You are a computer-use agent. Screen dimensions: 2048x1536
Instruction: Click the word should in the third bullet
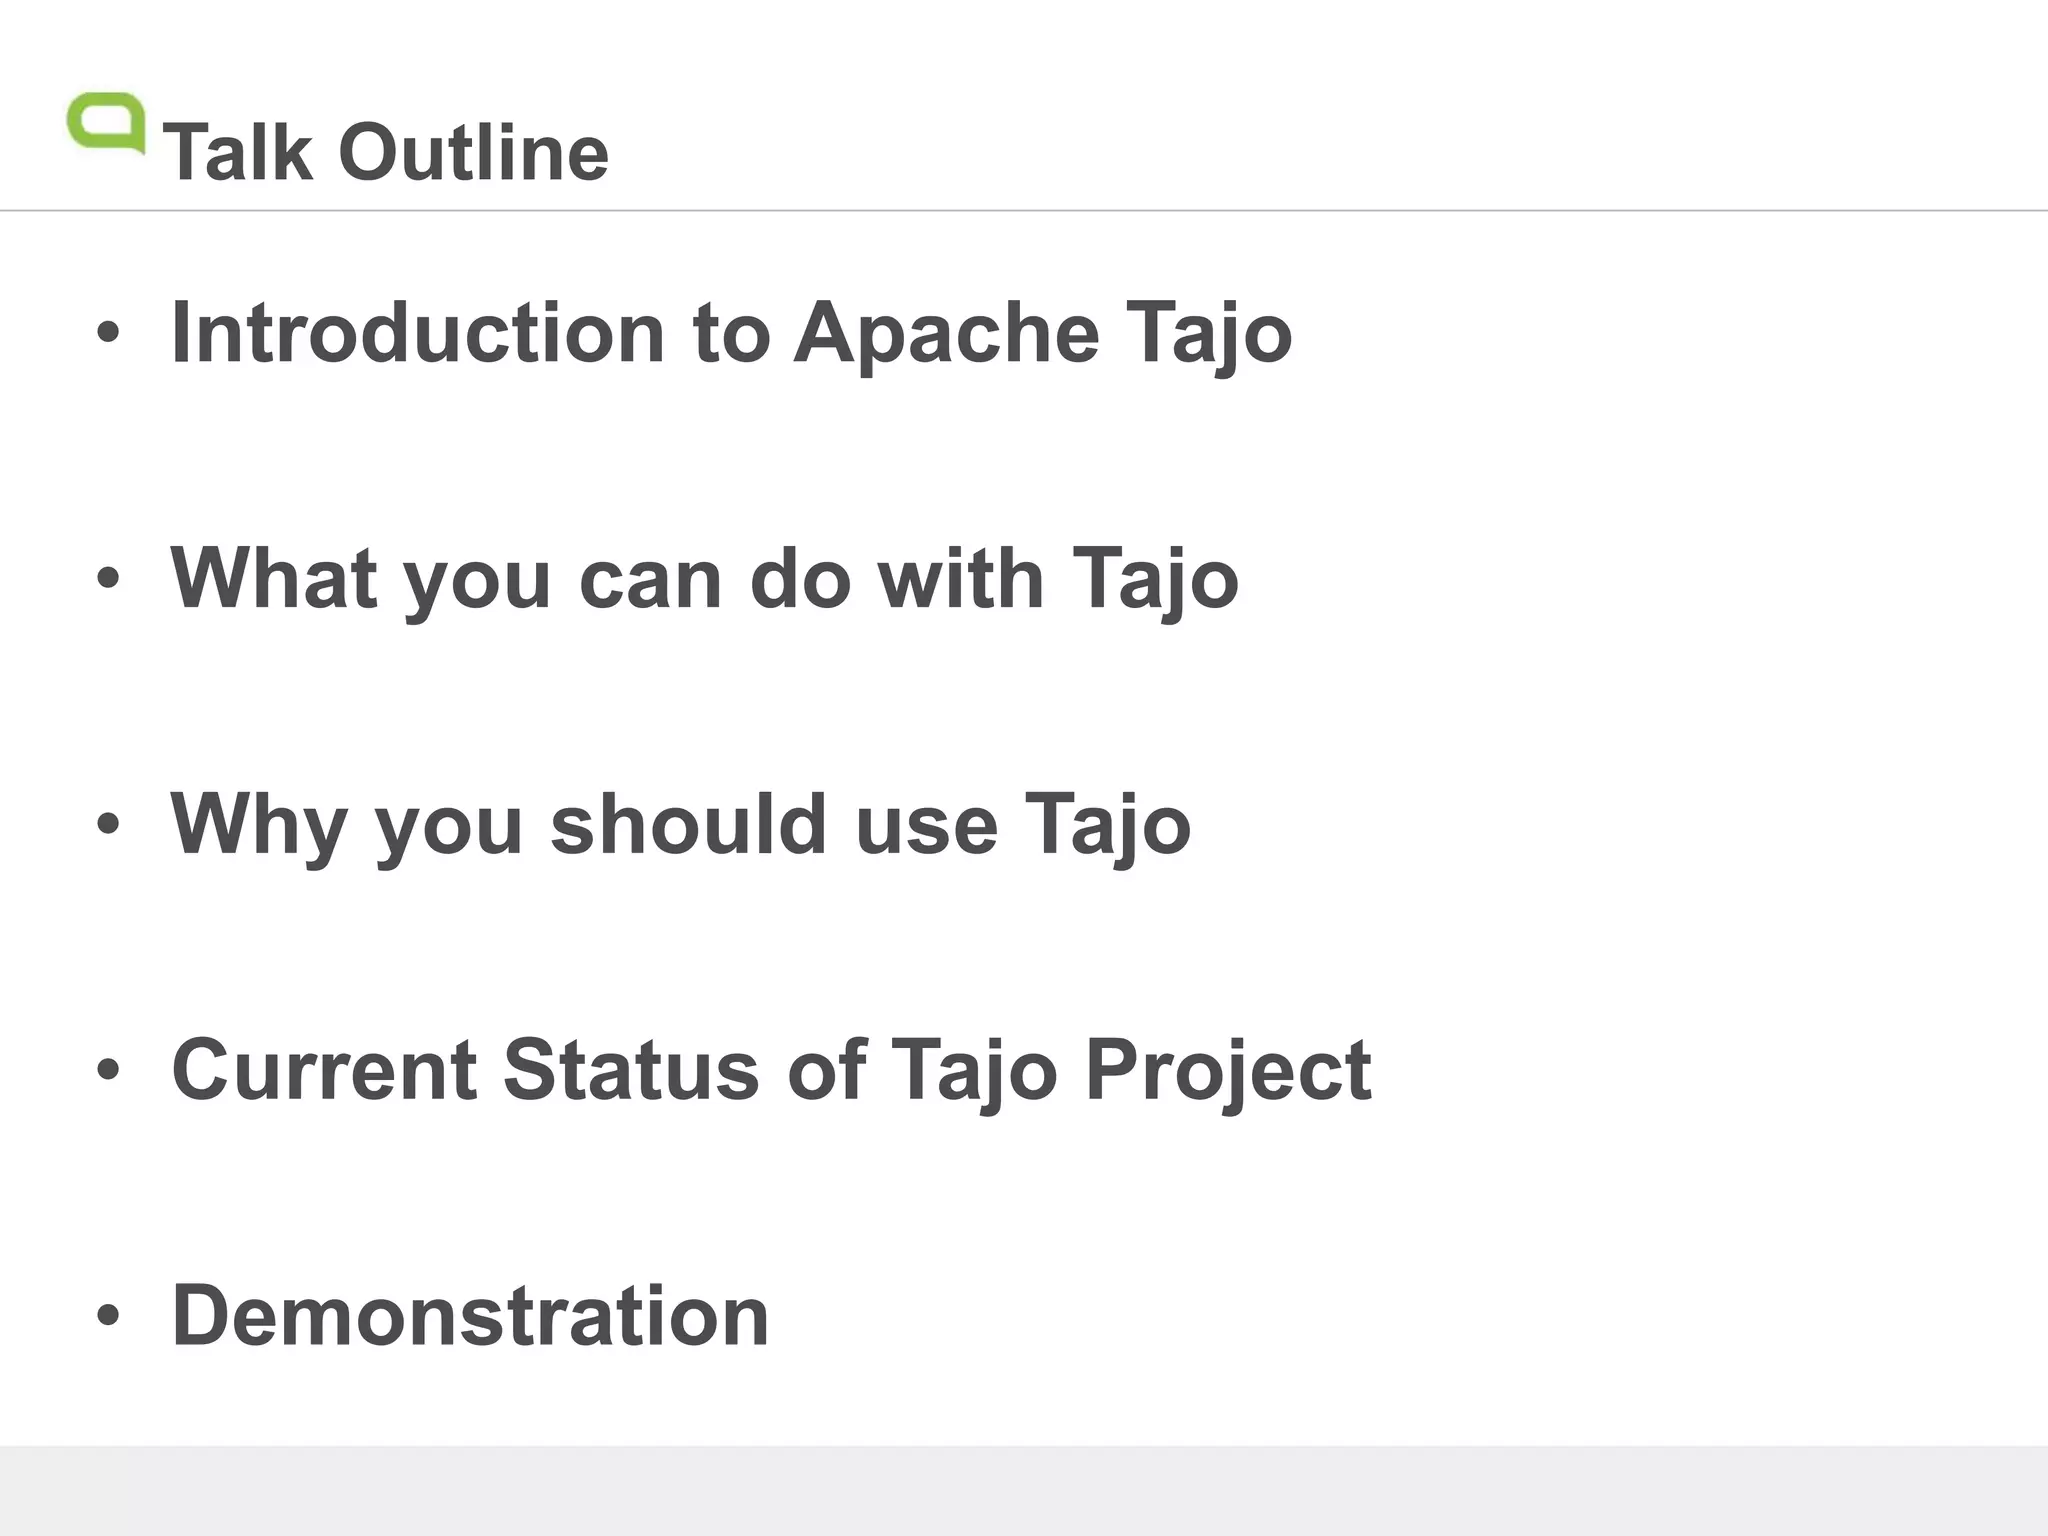click(x=689, y=824)
